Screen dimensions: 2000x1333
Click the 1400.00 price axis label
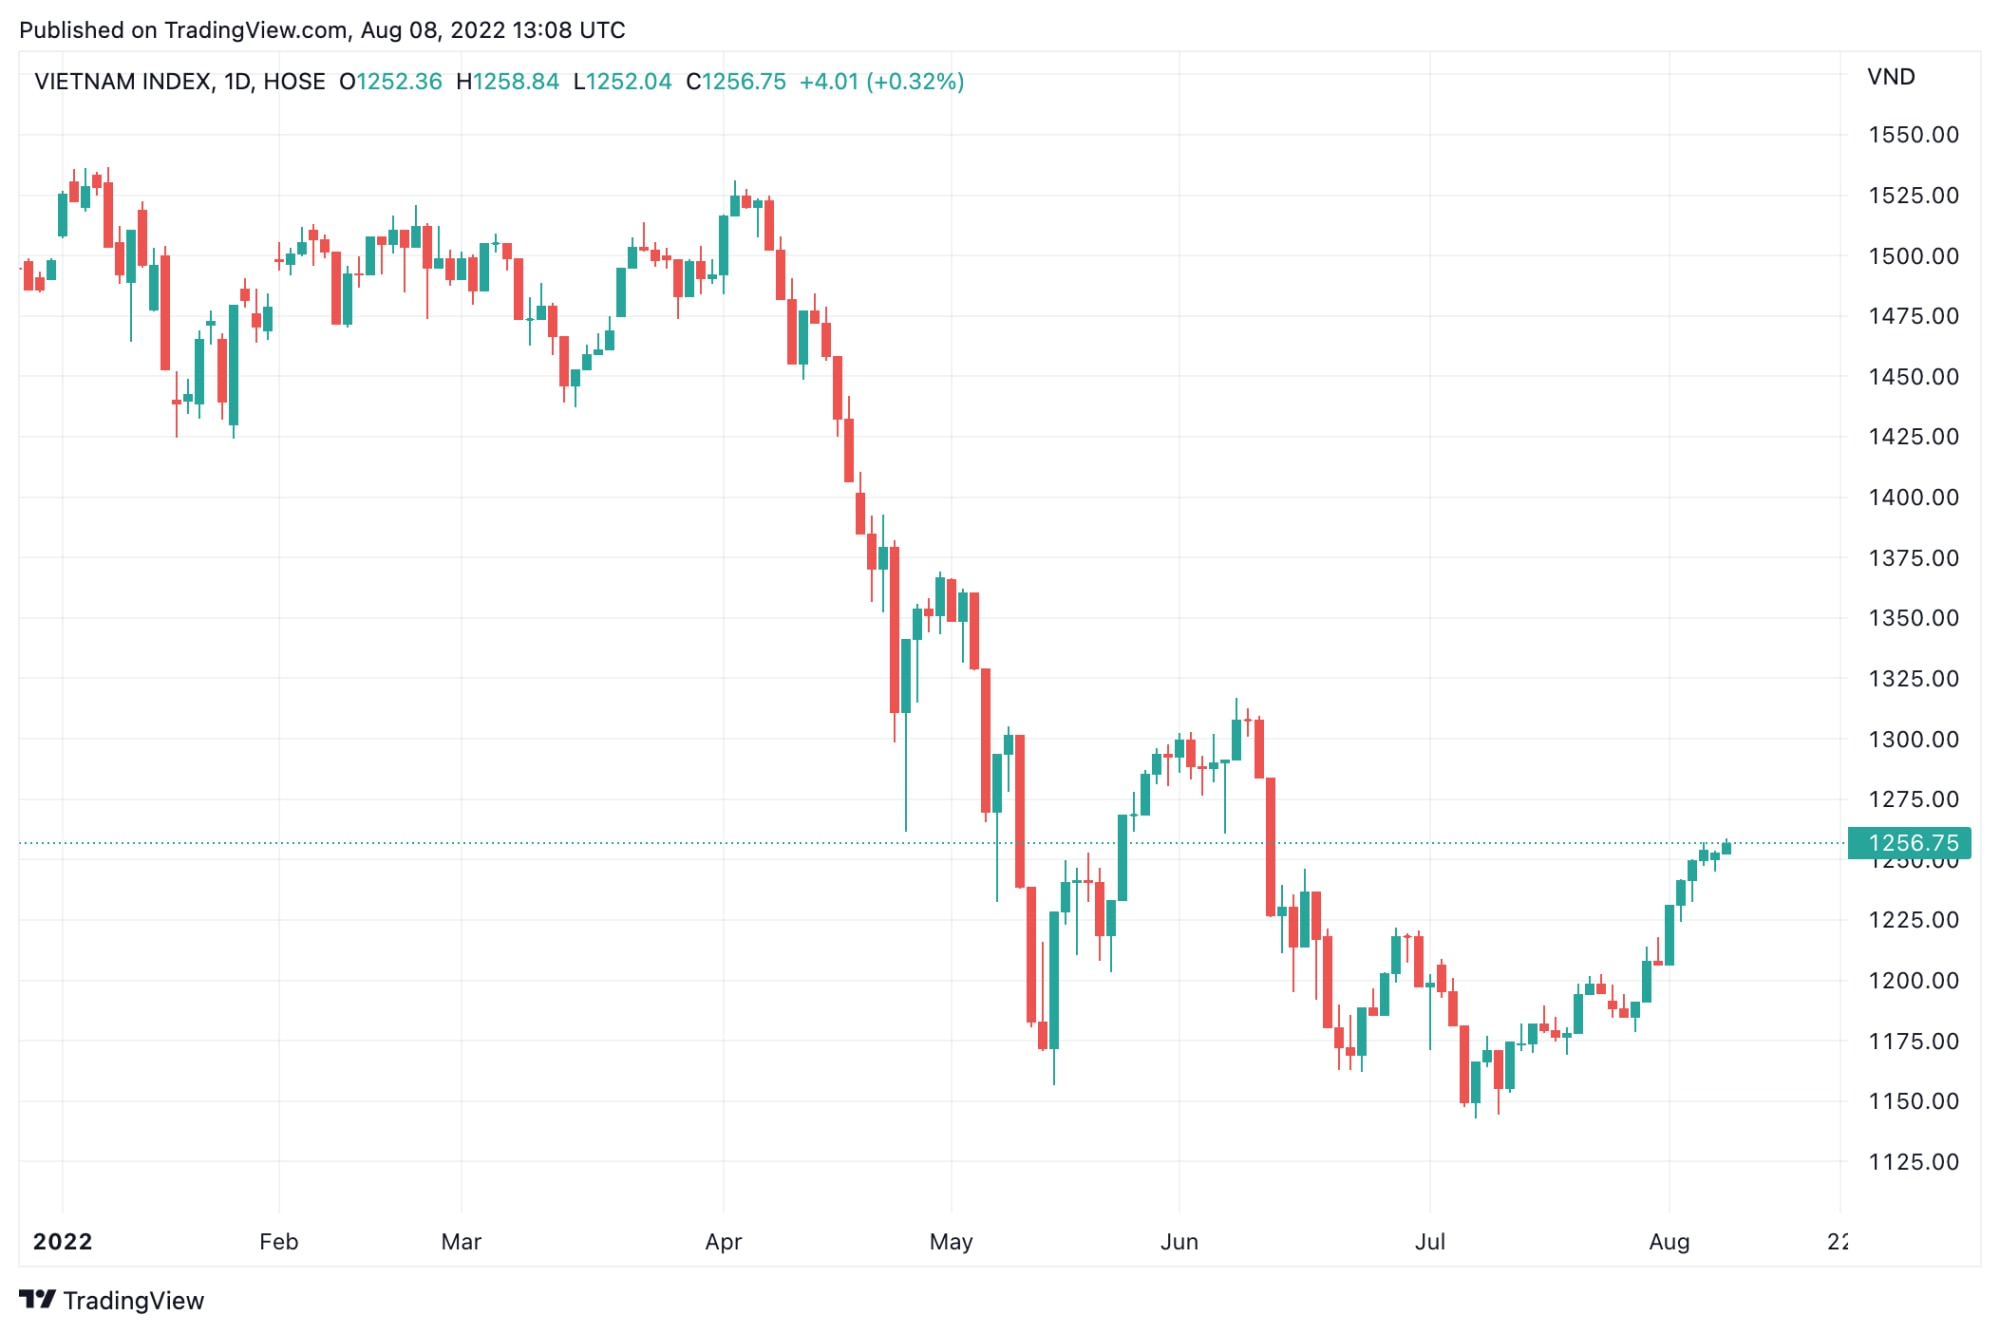click(x=1913, y=497)
